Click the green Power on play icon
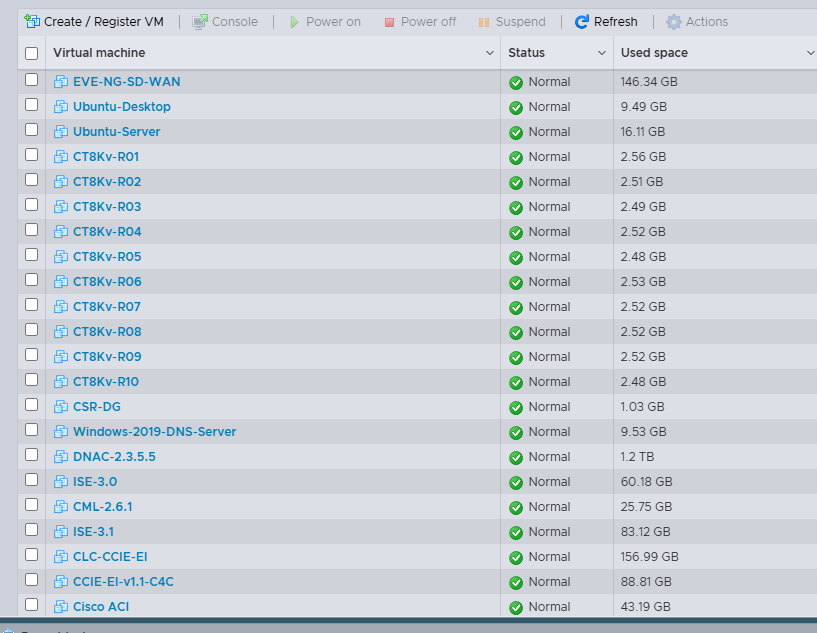This screenshot has height=633, width=817. click(294, 22)
